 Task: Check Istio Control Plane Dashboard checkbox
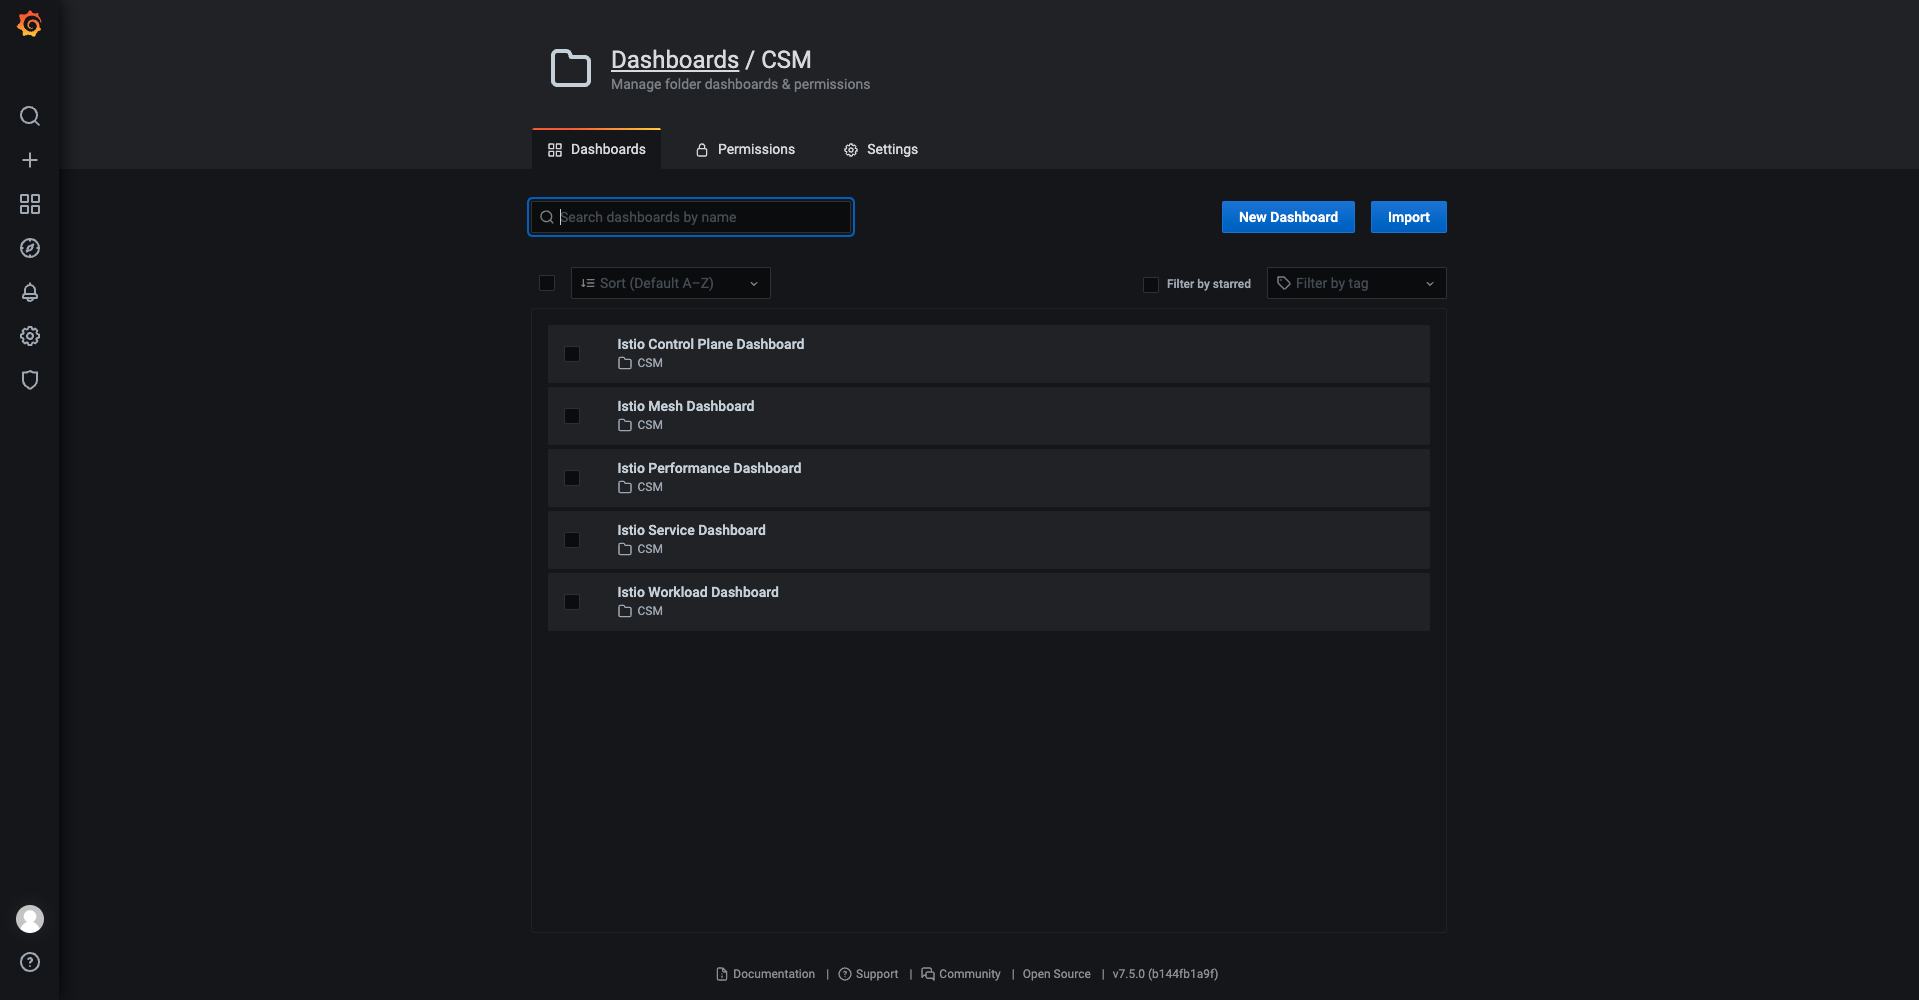tap(572, 354)
